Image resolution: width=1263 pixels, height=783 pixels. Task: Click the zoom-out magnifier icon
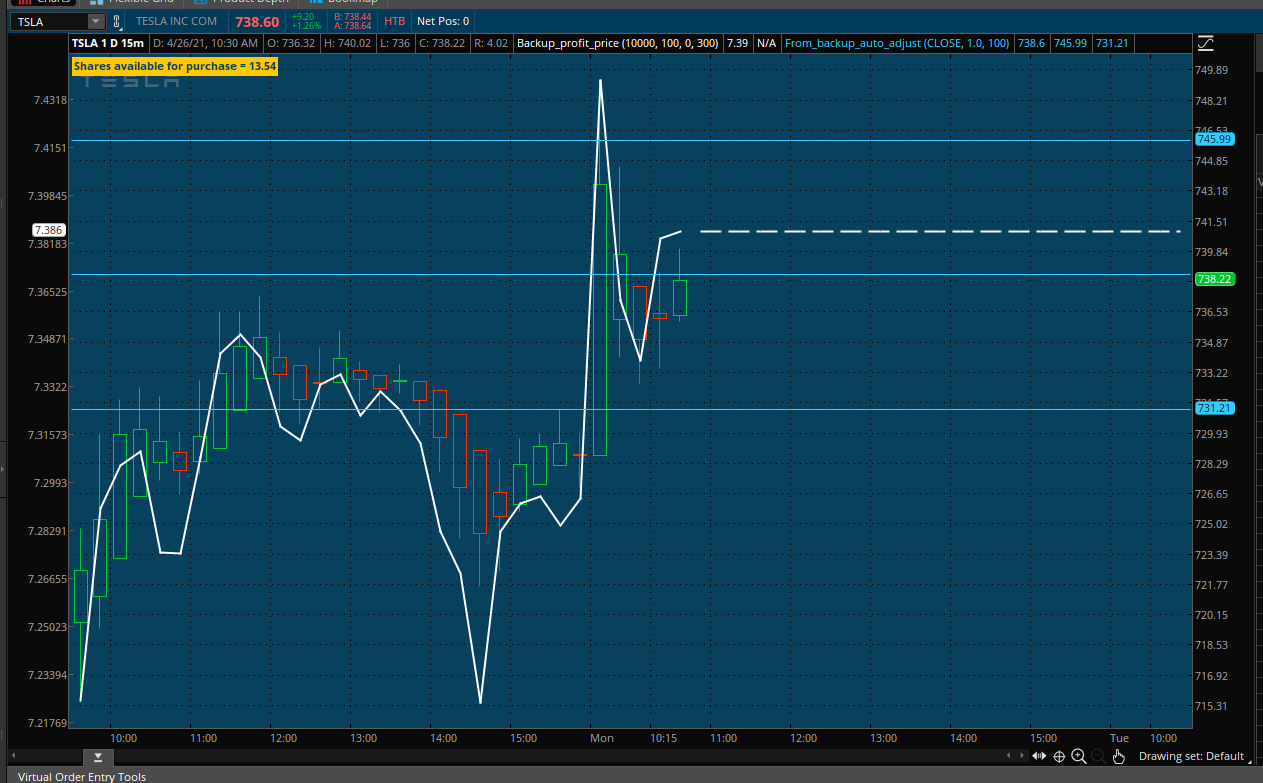[1098, 756]
